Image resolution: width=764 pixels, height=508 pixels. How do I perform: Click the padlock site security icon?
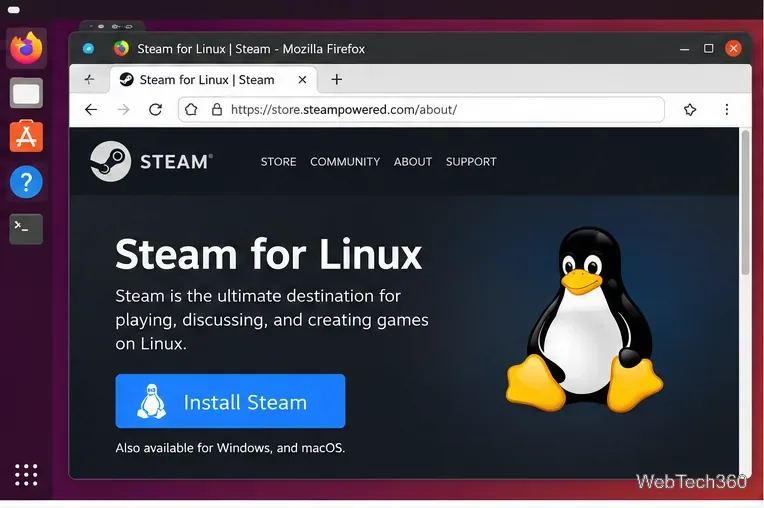(217, 110)
